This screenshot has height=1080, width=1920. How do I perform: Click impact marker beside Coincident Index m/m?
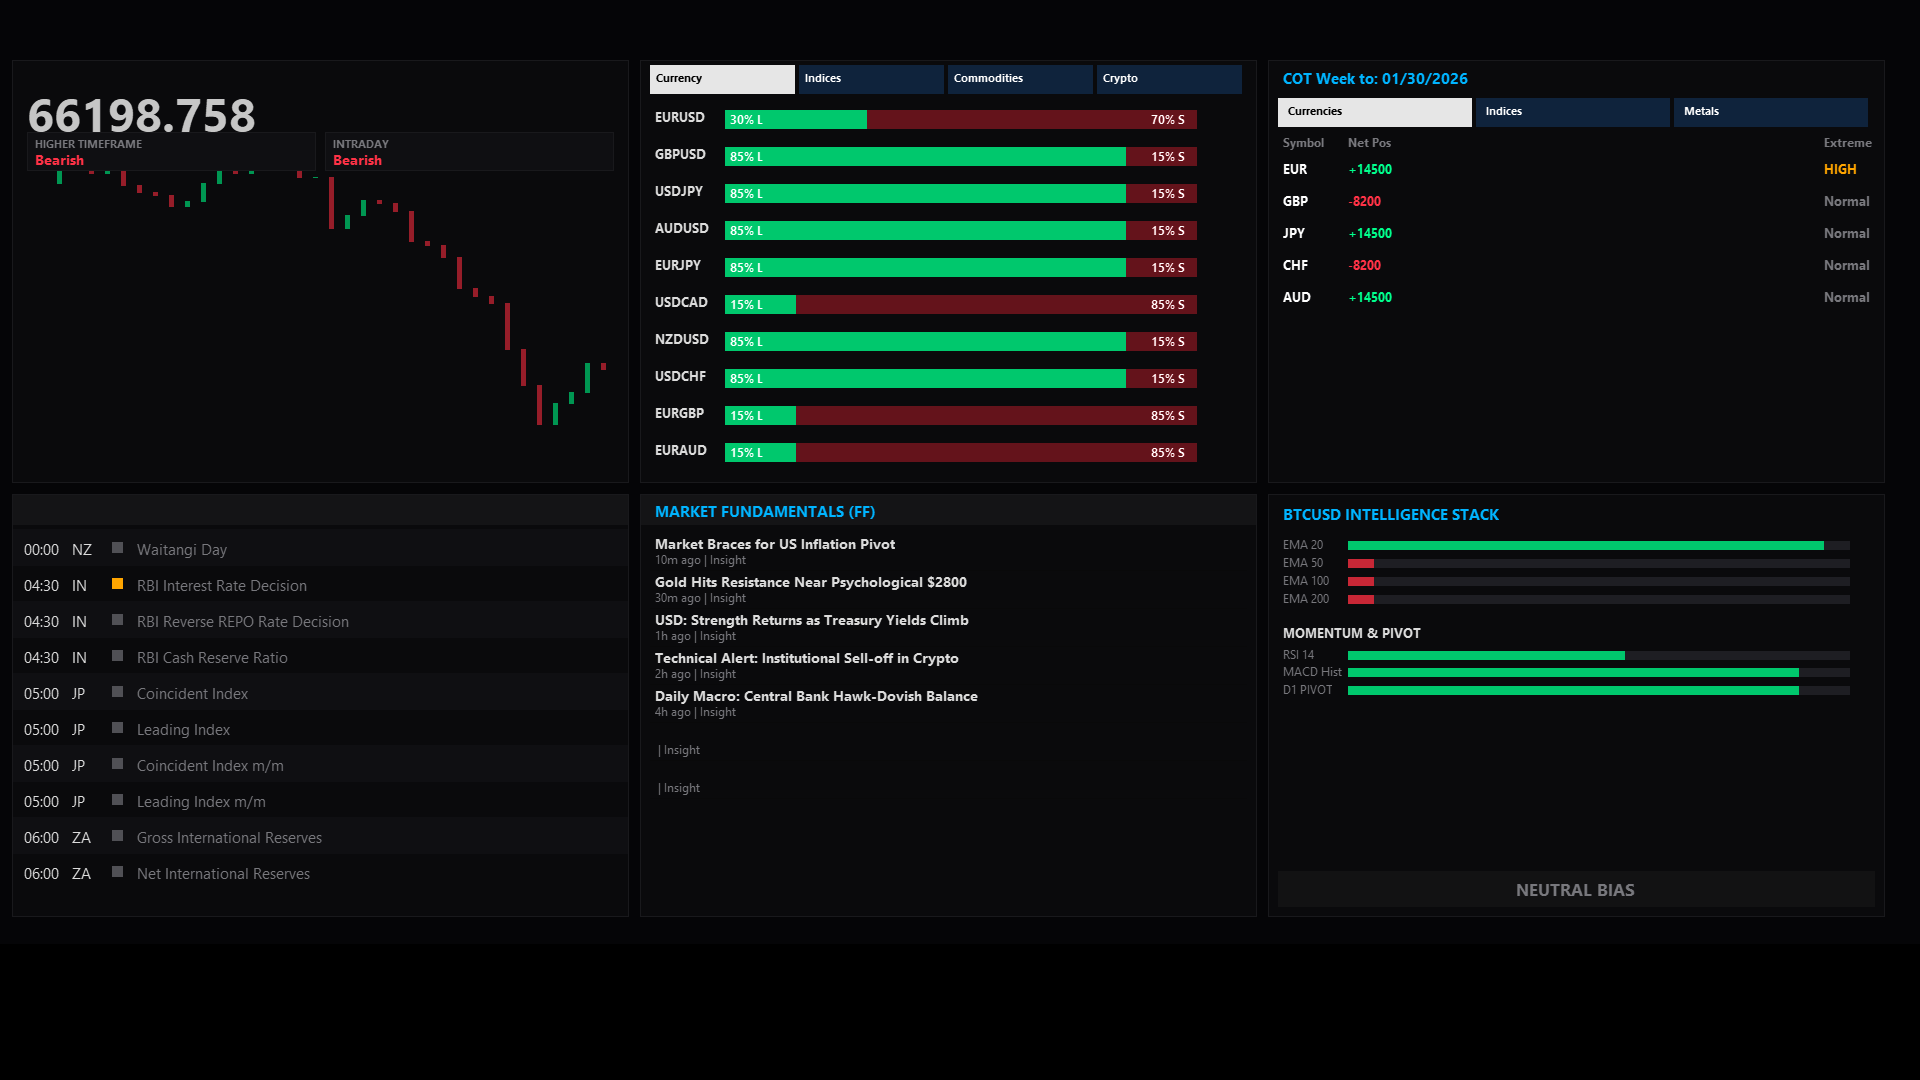pyautogui.click(x=117, y=764)
